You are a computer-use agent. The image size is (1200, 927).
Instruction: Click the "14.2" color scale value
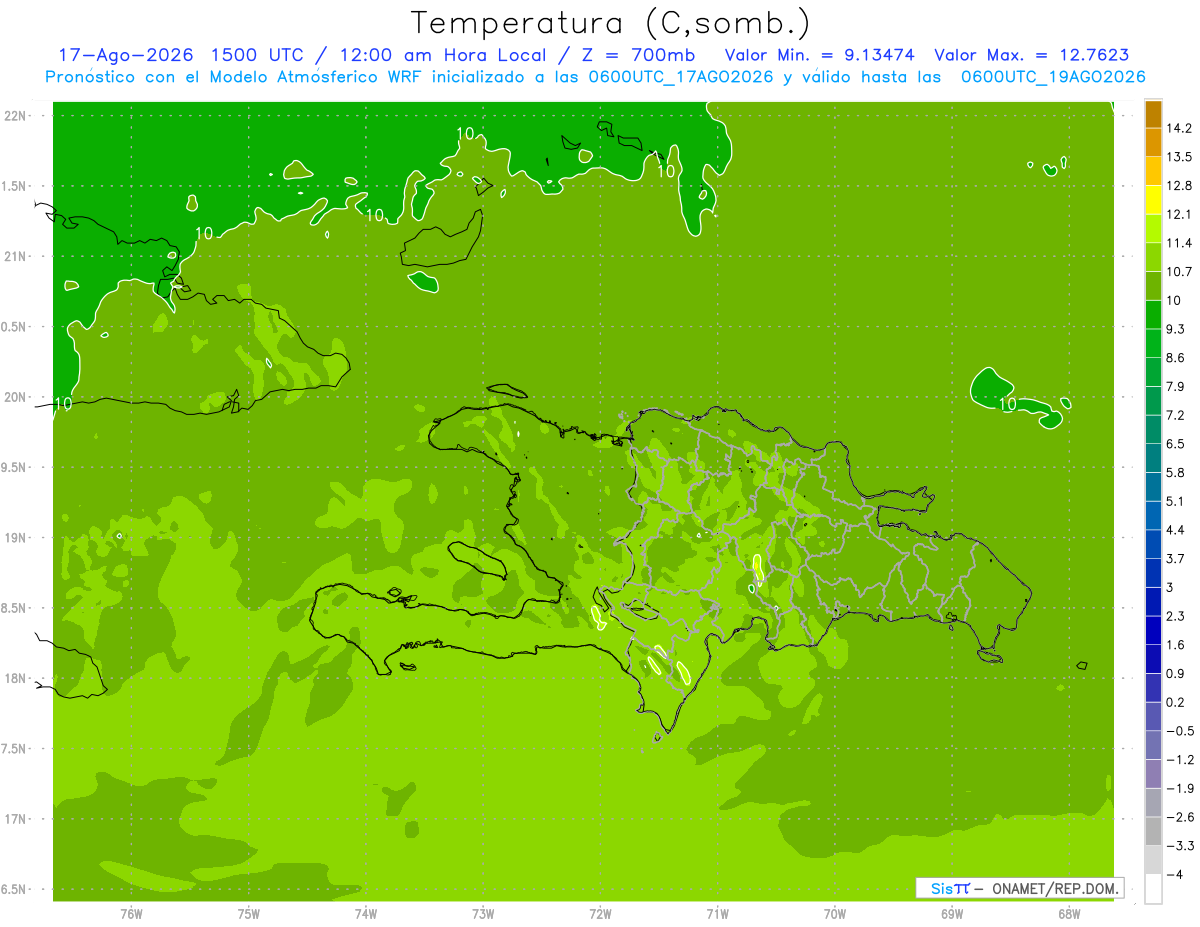(1179, 128)
